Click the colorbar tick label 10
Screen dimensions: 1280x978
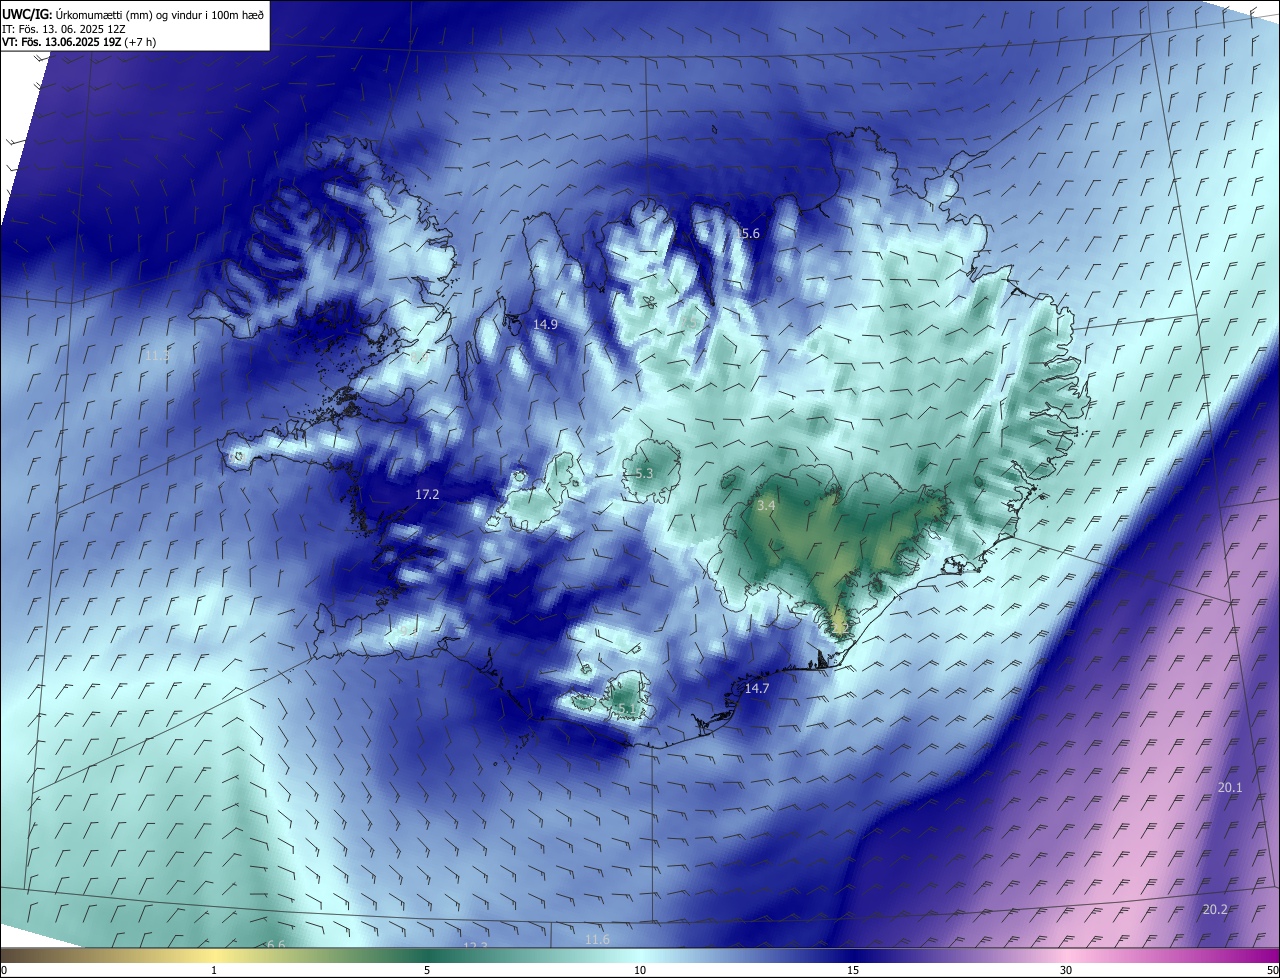tap(640, 970)
